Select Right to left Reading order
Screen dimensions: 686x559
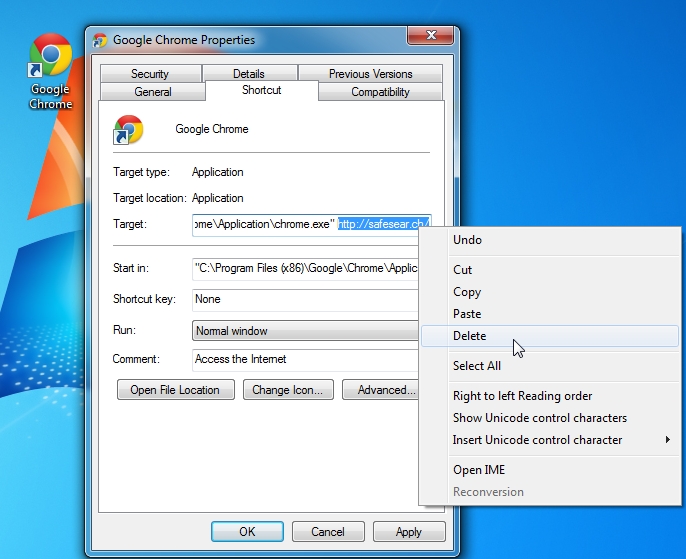(x=550, y=396)
